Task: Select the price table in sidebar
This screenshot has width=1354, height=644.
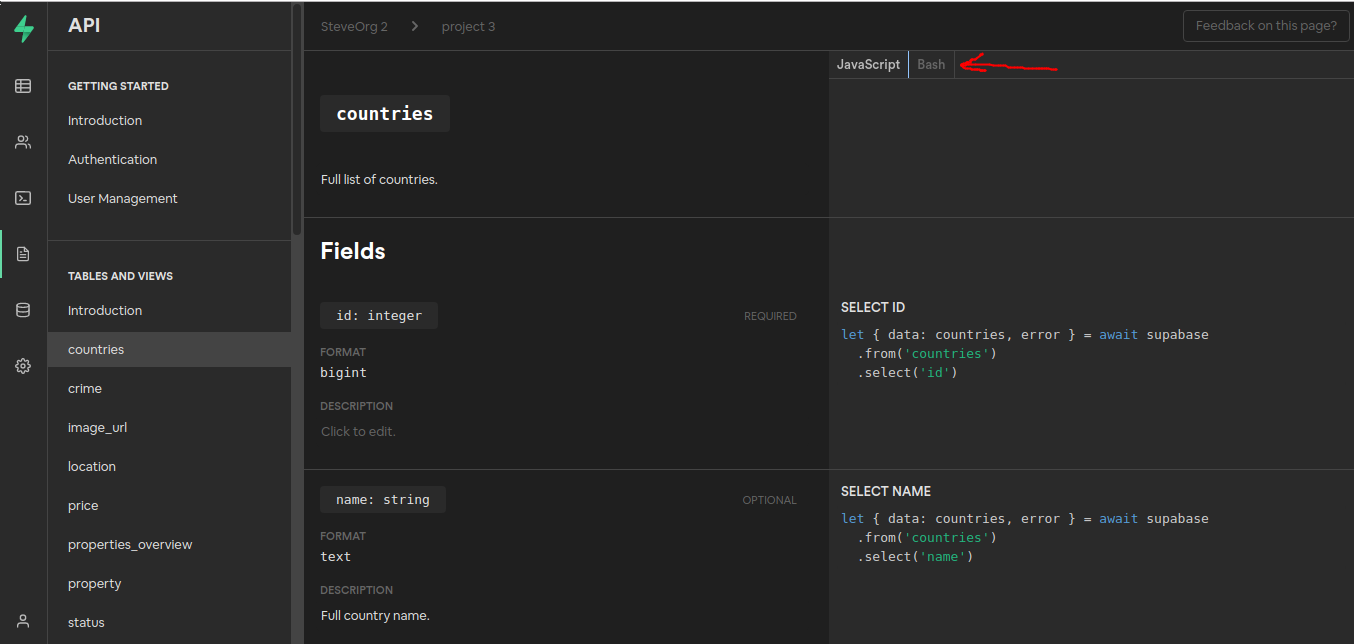Action: click(83, 505)
